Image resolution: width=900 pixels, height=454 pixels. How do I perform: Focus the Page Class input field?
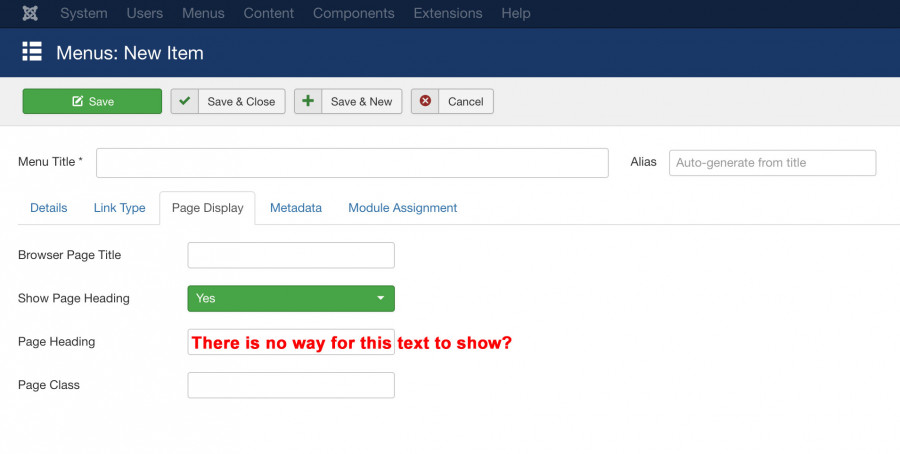pos(291,385)
